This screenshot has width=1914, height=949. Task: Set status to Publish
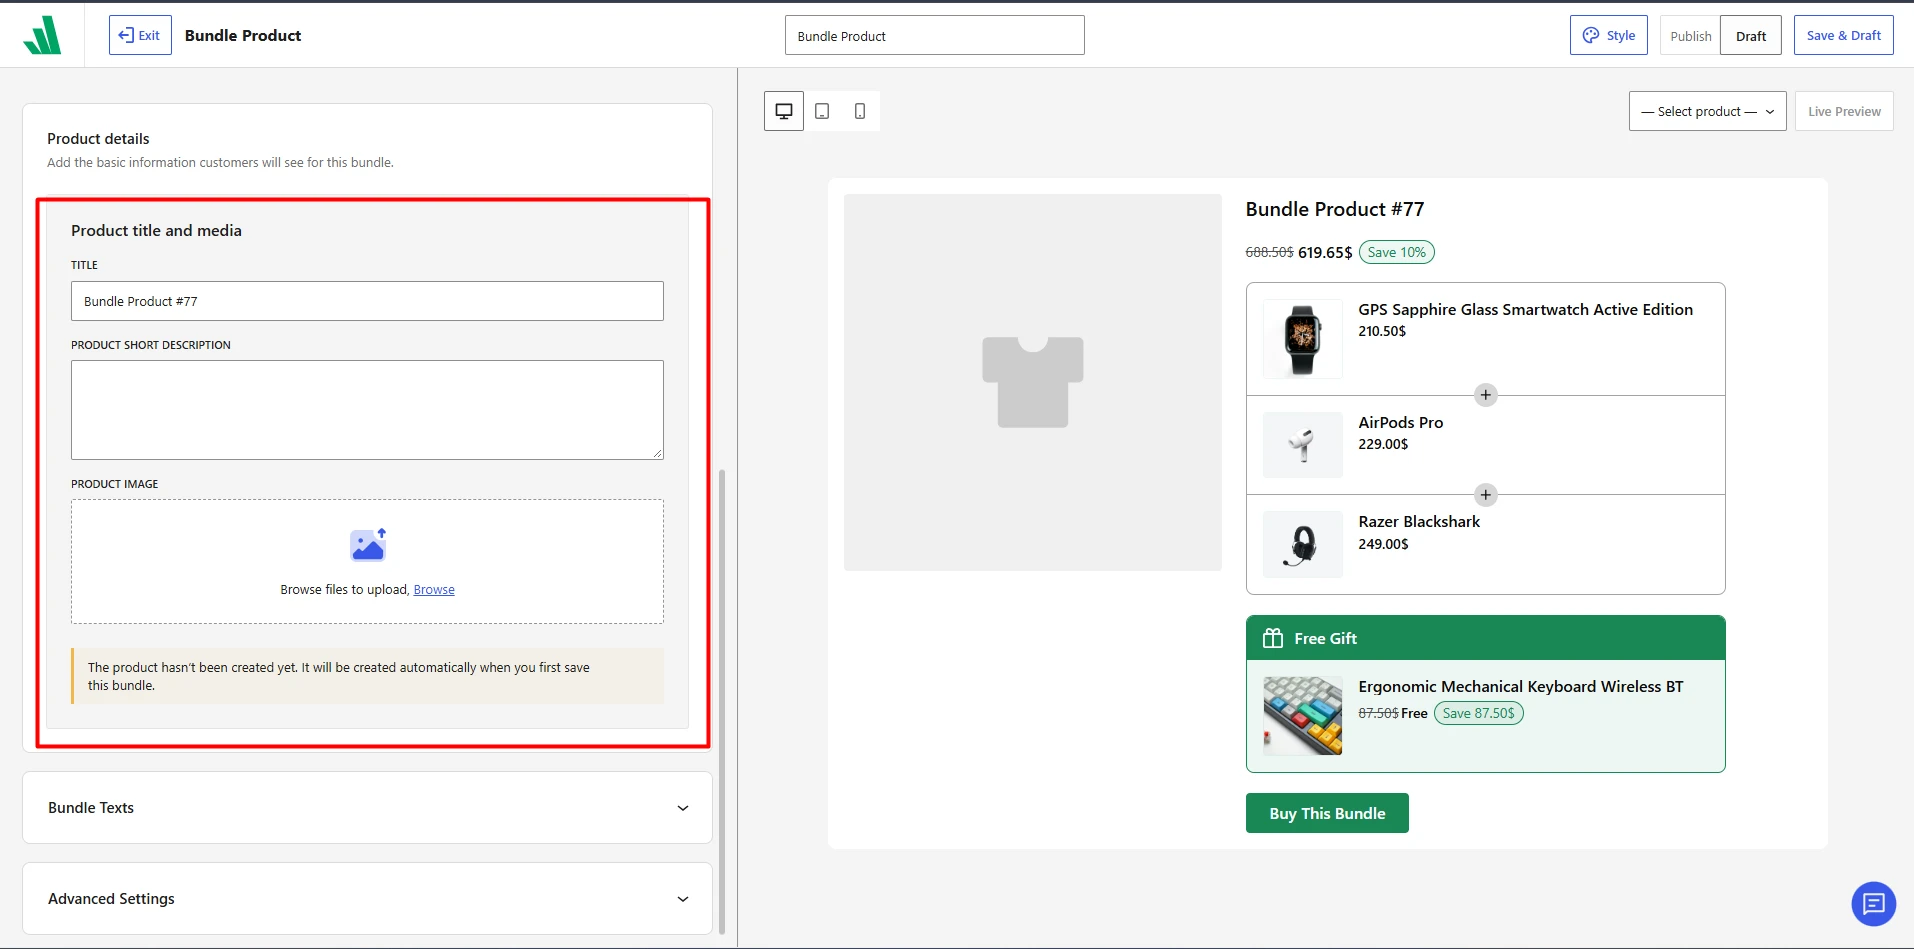[x=1690, y=36]
